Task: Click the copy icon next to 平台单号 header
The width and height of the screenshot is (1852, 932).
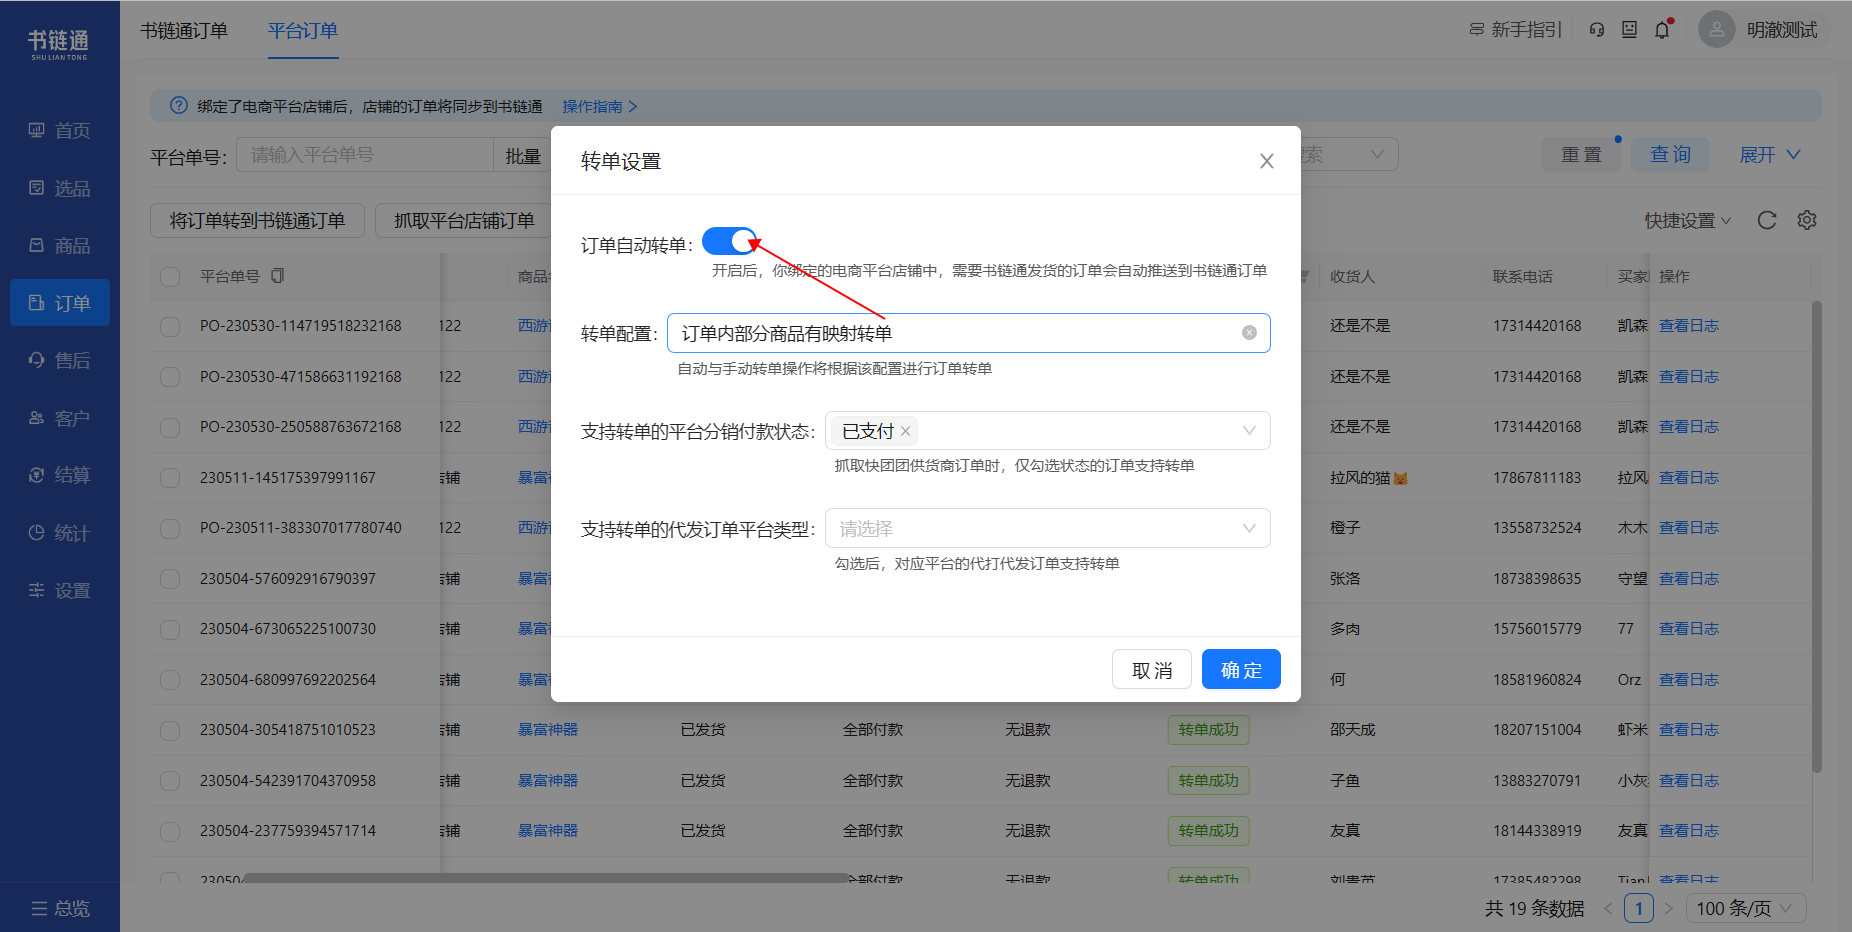Action: coord(277,276)
